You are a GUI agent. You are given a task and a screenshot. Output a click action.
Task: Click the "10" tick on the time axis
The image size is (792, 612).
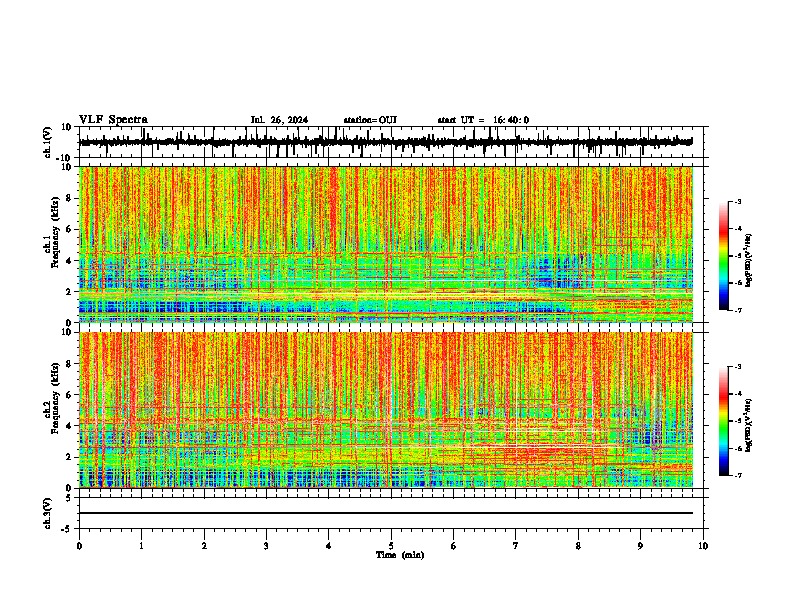(x=703, y=546)
